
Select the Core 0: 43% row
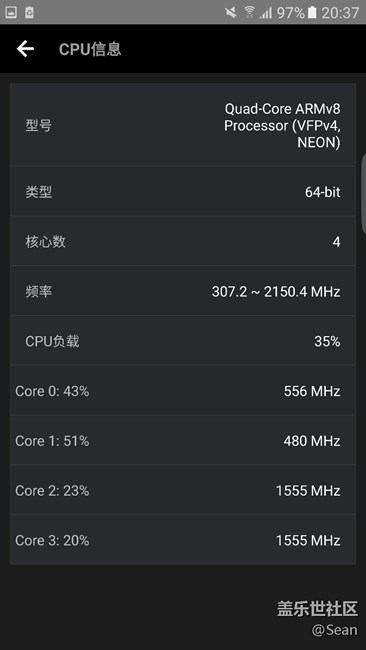(x=183, y=391)
